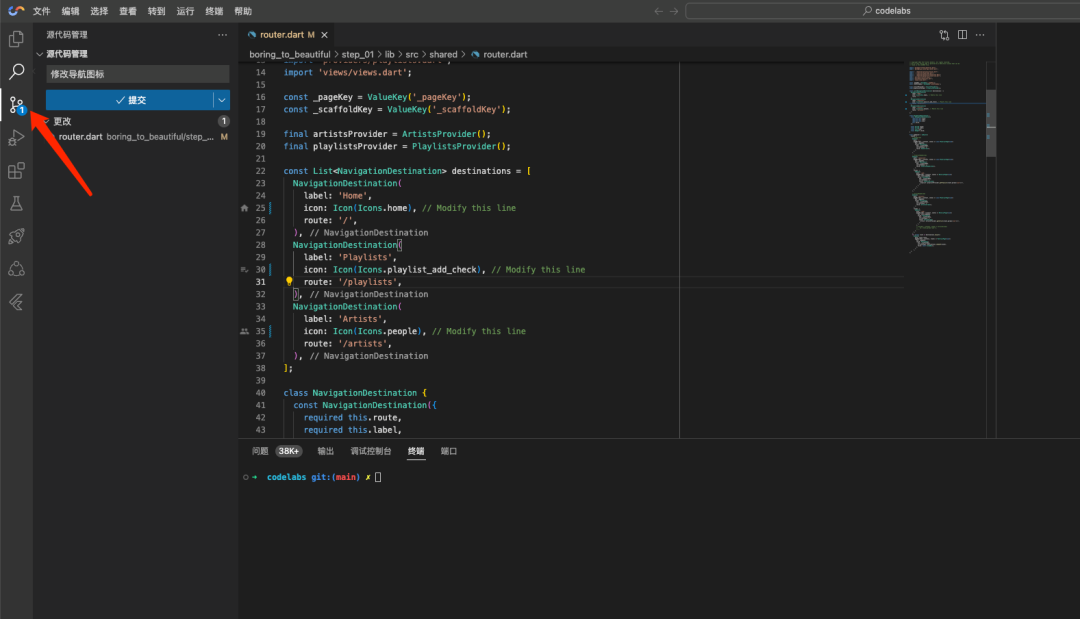Click the Dart file icon in the breadcrumb
This screenshot has width=1080, height=619.
pyautogui.click(x=475, y=54)
